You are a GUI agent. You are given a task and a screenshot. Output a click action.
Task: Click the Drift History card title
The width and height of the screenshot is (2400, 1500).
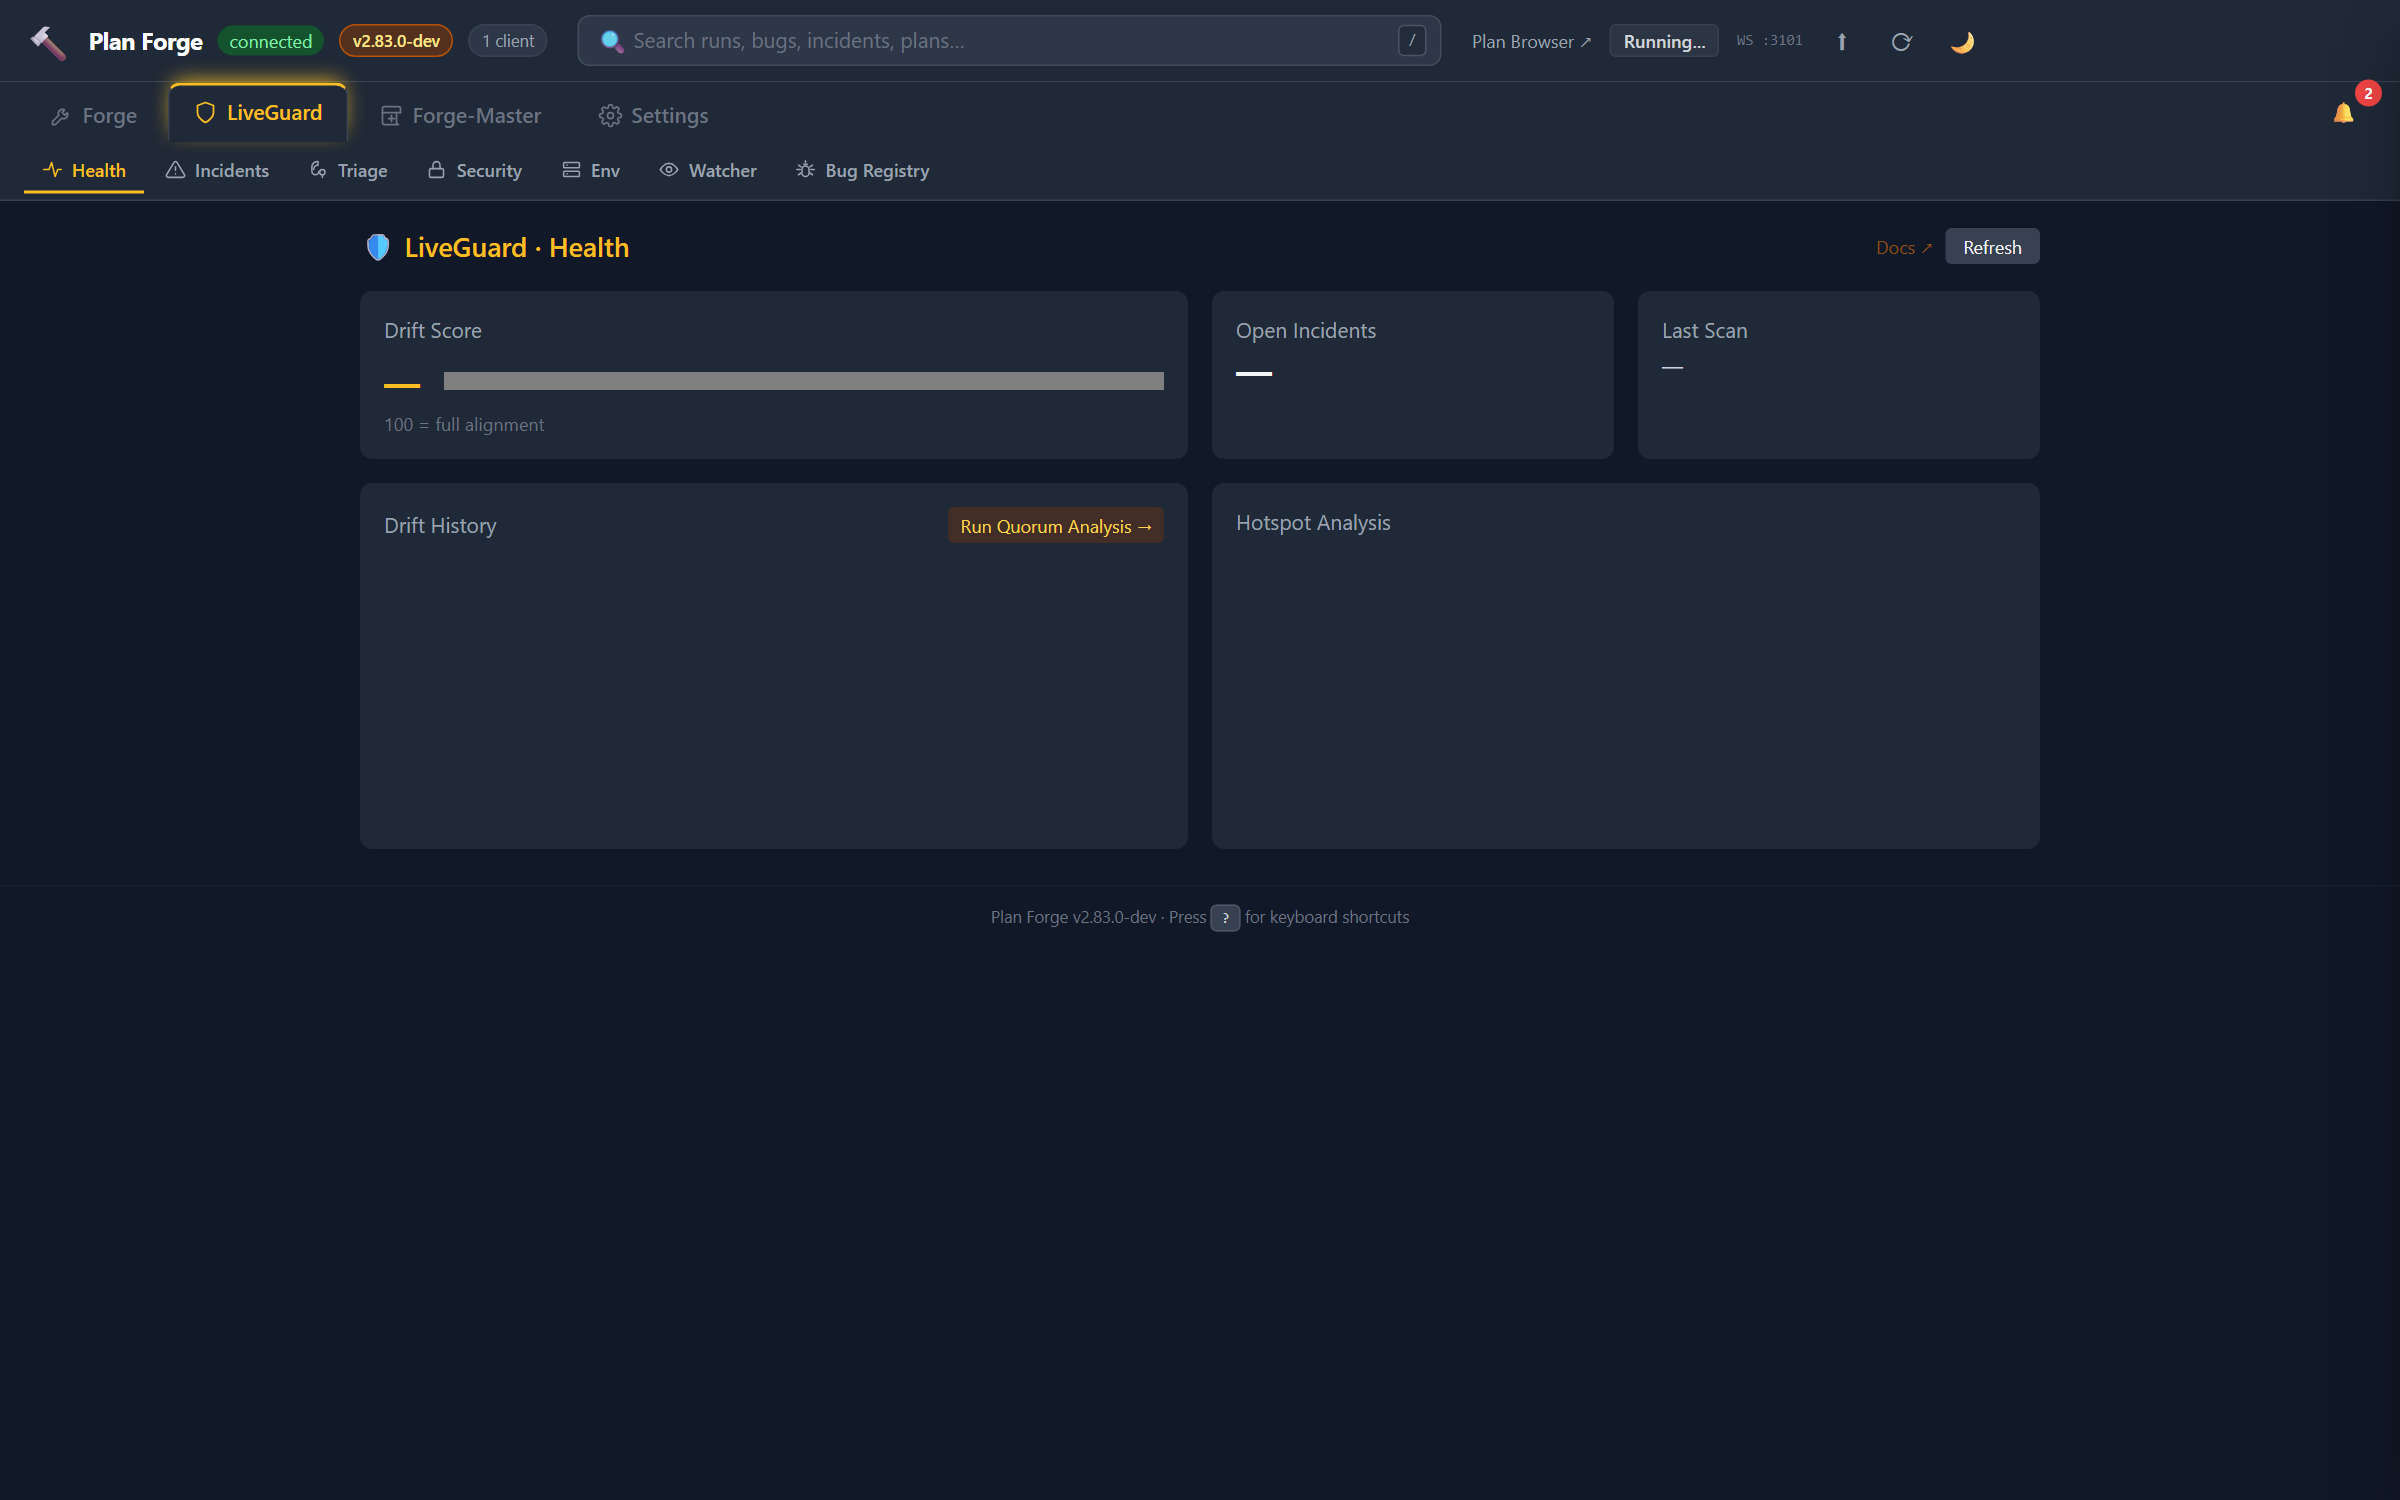[440, 526]
